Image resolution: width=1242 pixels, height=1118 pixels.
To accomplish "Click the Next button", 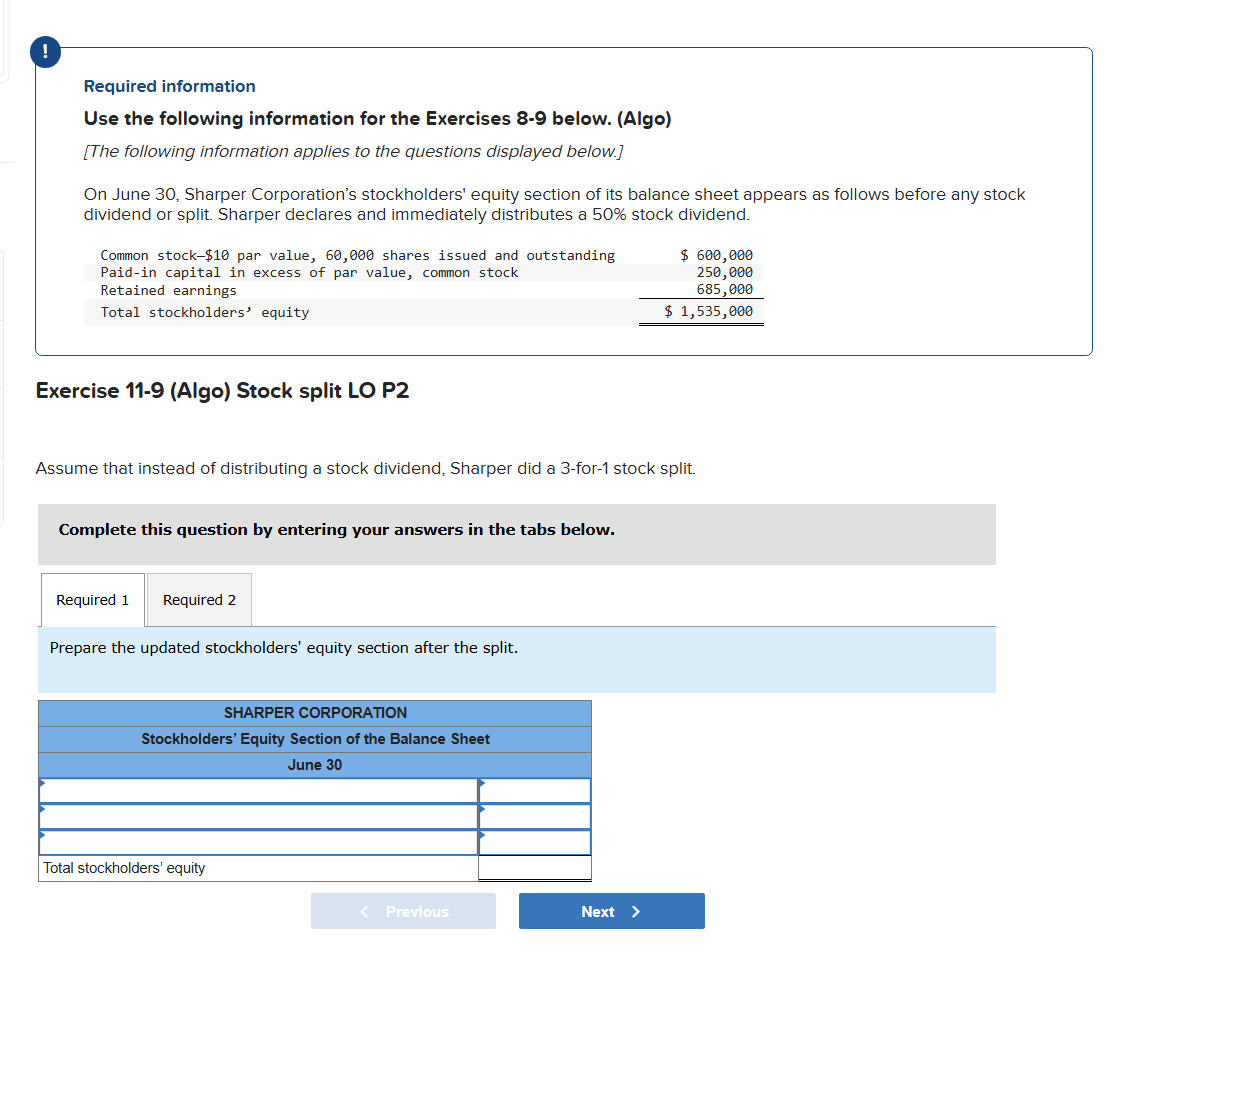I will [611, 911].
